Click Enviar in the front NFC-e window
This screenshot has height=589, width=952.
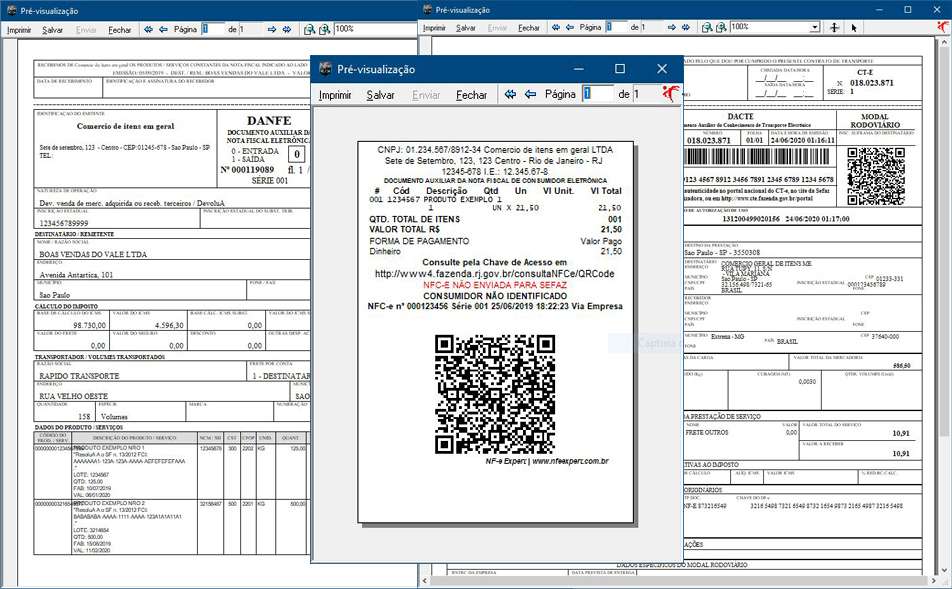point(426,95)
